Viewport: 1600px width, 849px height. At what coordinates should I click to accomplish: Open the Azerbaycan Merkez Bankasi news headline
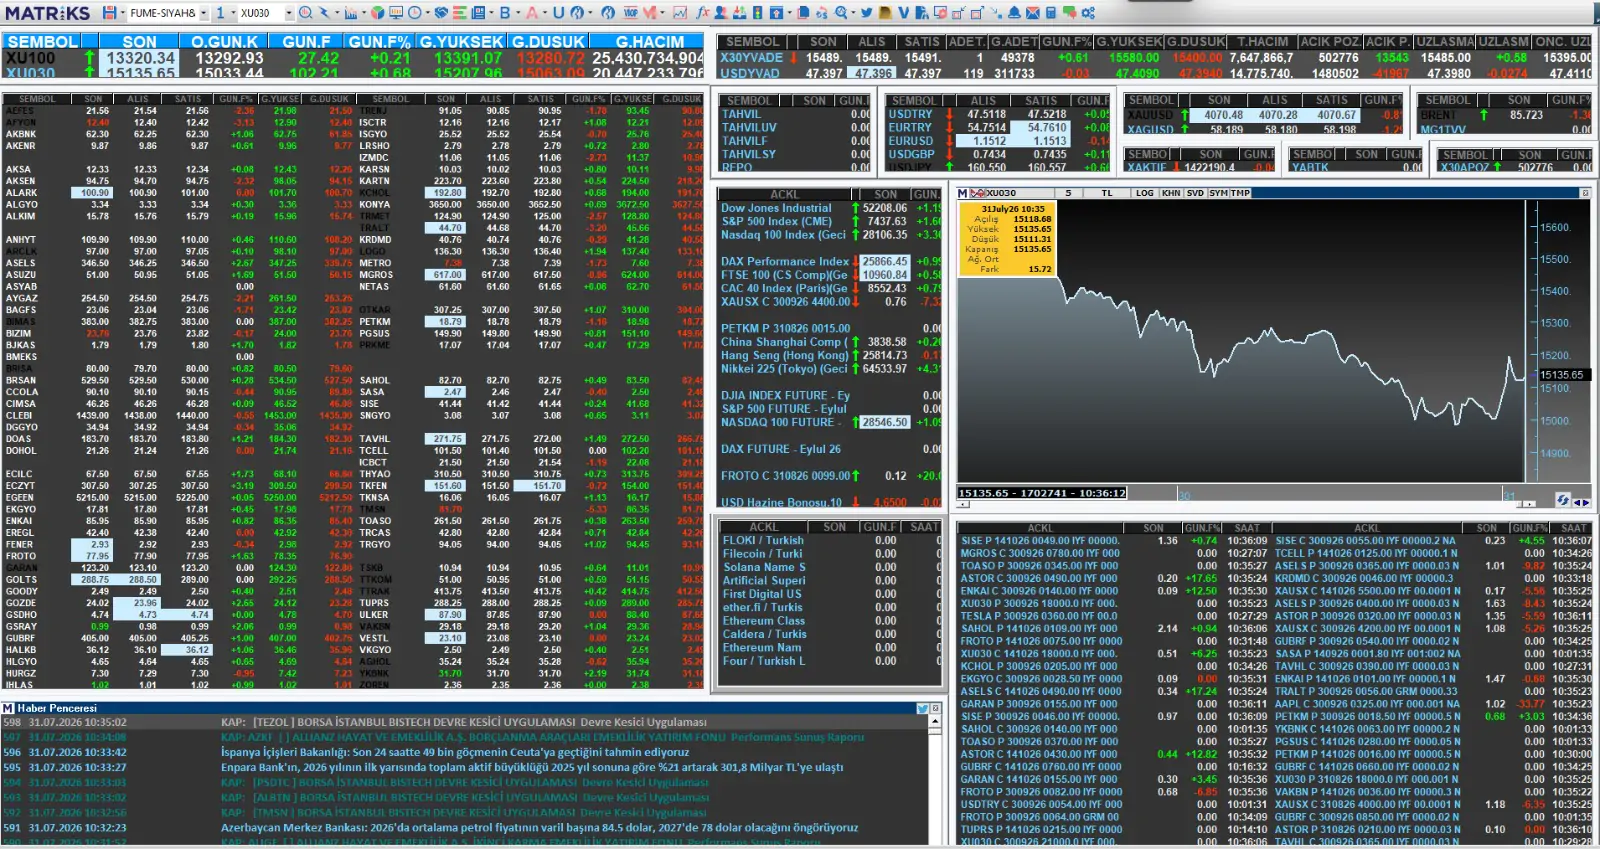coord(539,827)
